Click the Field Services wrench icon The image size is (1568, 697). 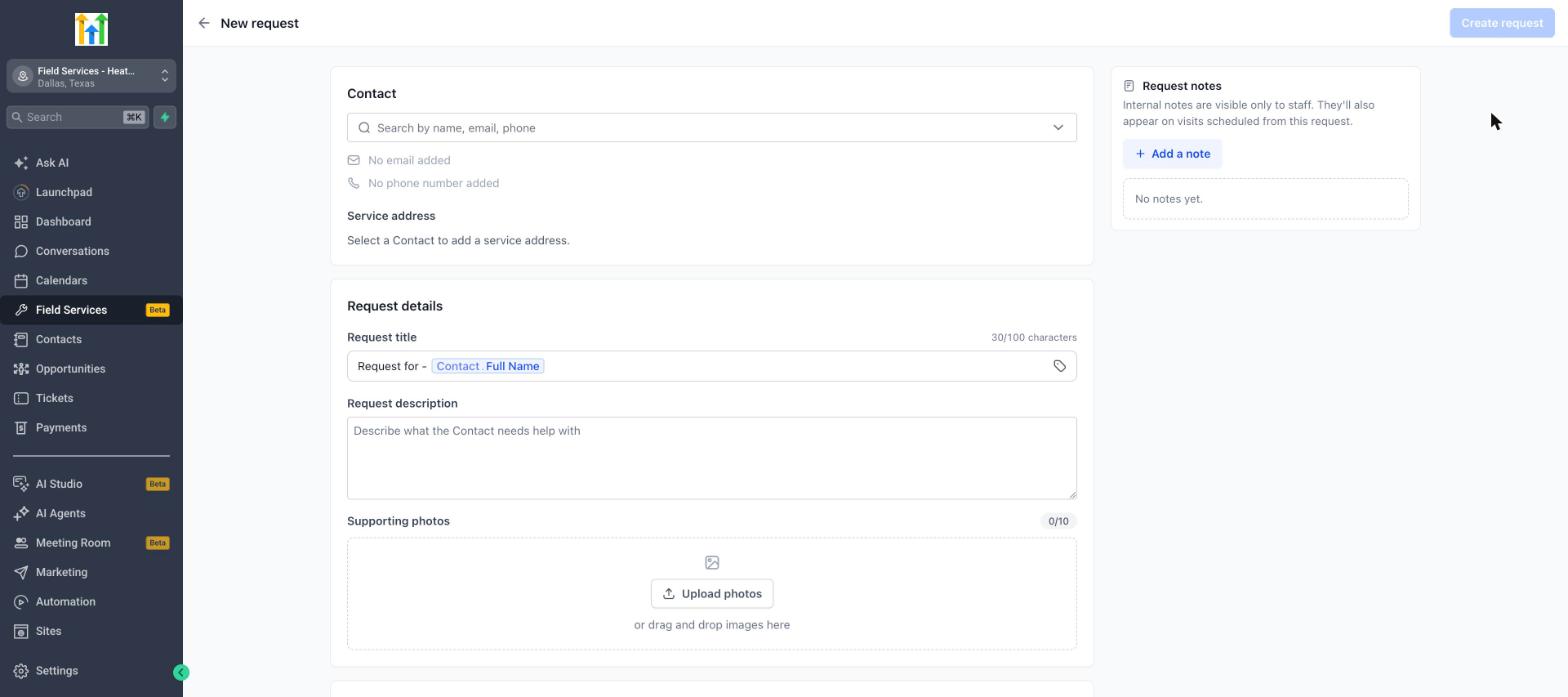click(x=21, y=310)
